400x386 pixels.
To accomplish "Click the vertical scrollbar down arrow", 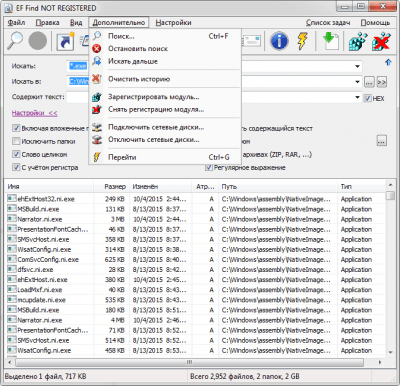I will 391,352.
